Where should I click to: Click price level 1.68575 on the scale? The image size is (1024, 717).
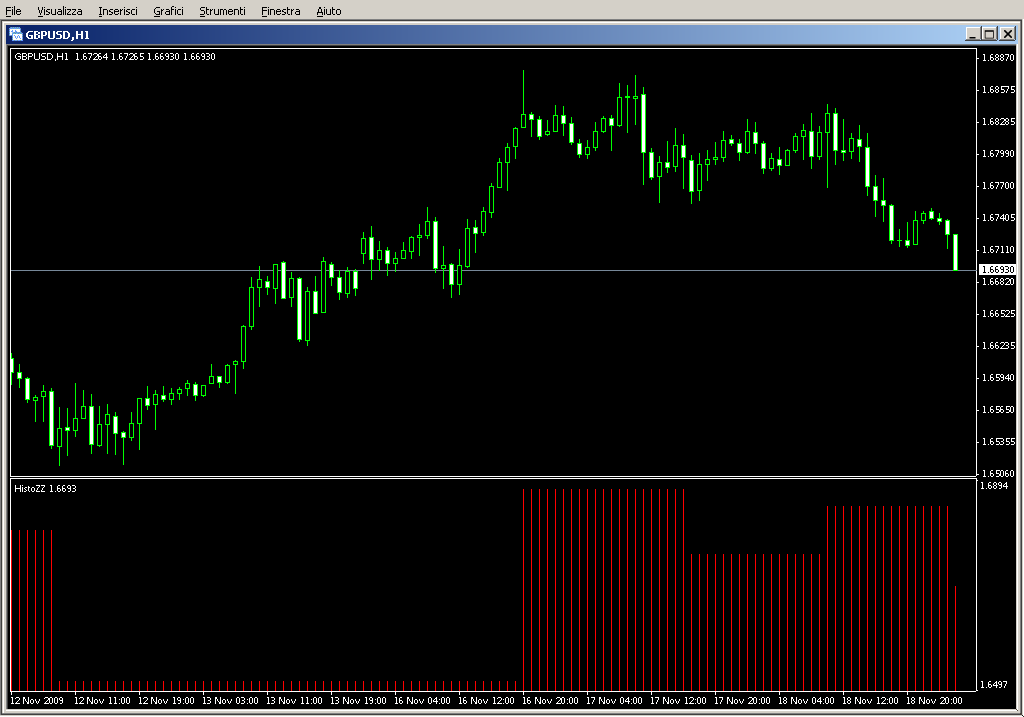(x=999, y=89)
